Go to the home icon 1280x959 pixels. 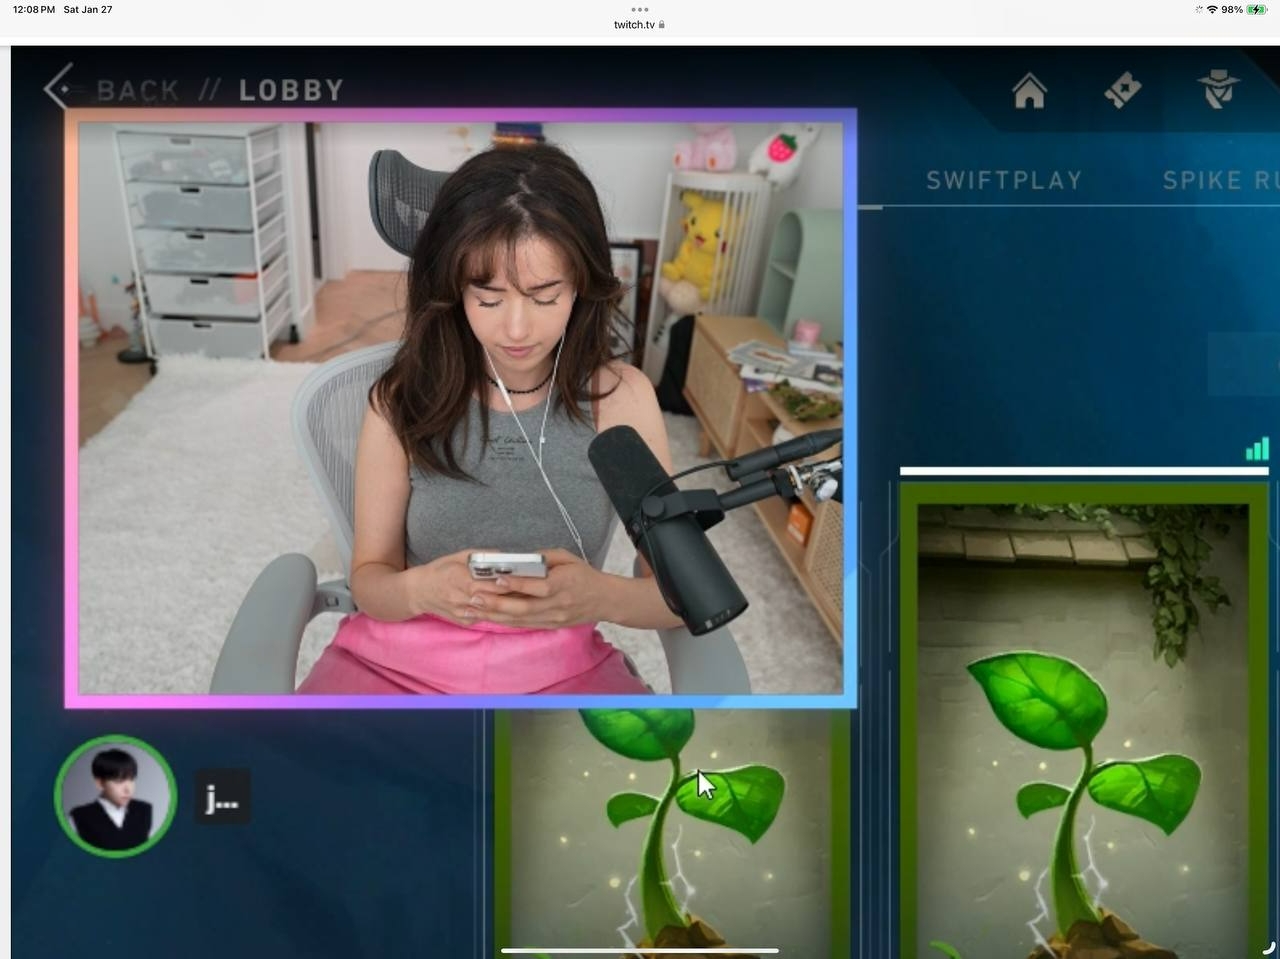click(x=1029, y=90)
